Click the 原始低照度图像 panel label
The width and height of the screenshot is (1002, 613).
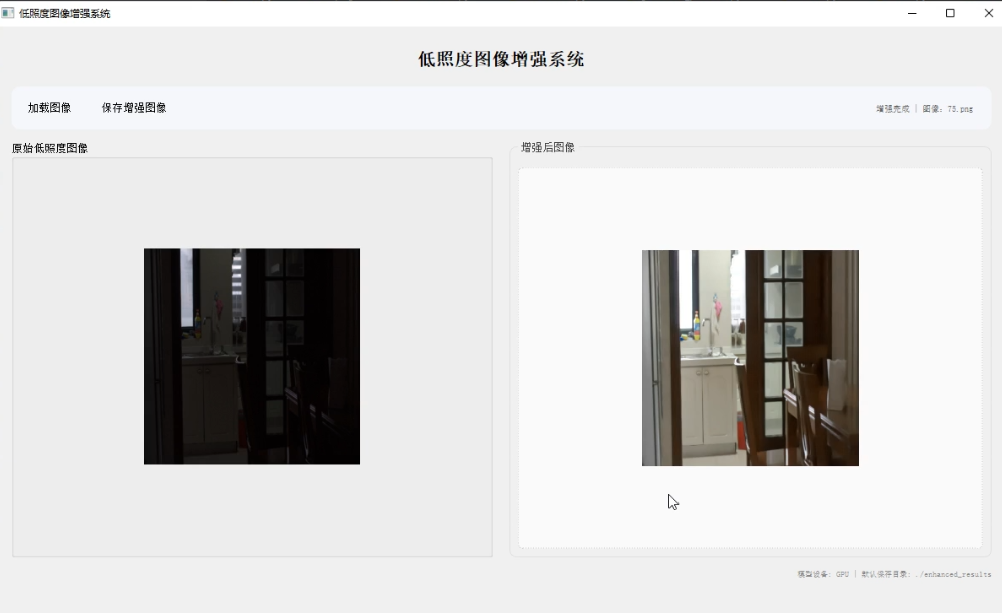(50, 148)
